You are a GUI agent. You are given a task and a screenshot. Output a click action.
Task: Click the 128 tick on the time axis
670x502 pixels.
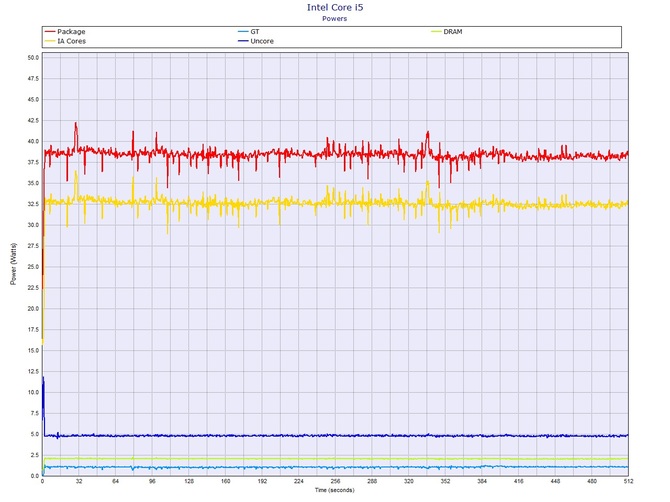(x=189, y=481)
